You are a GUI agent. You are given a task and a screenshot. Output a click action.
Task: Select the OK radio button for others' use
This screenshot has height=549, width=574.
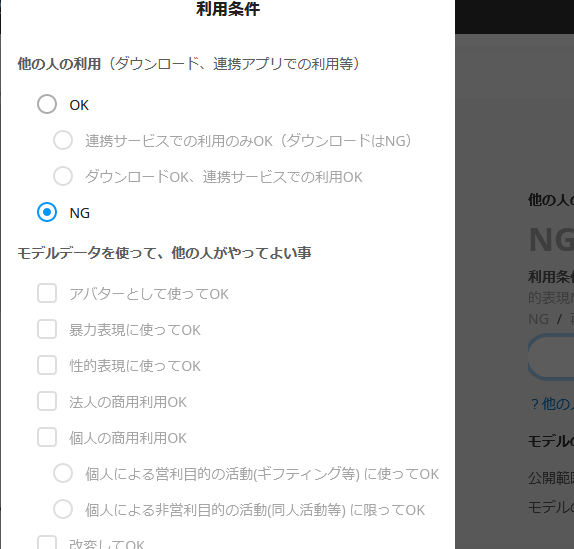(x=47, y=104)
